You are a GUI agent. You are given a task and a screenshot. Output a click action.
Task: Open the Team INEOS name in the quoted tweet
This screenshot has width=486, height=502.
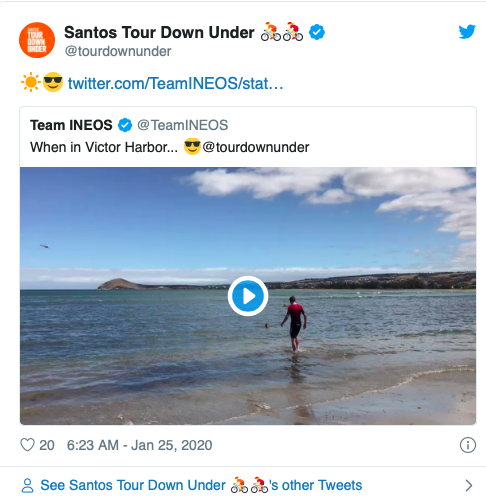coord(71,125)
